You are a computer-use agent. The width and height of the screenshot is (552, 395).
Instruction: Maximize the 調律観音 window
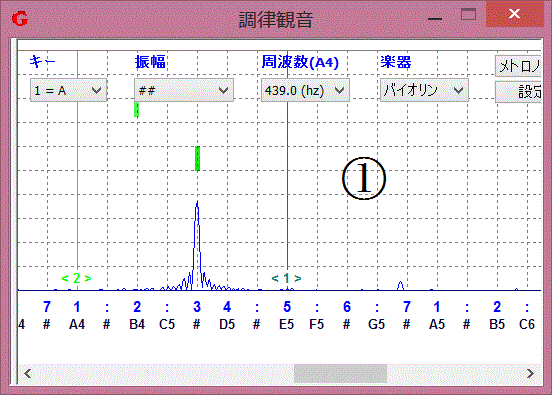point(468,15)
